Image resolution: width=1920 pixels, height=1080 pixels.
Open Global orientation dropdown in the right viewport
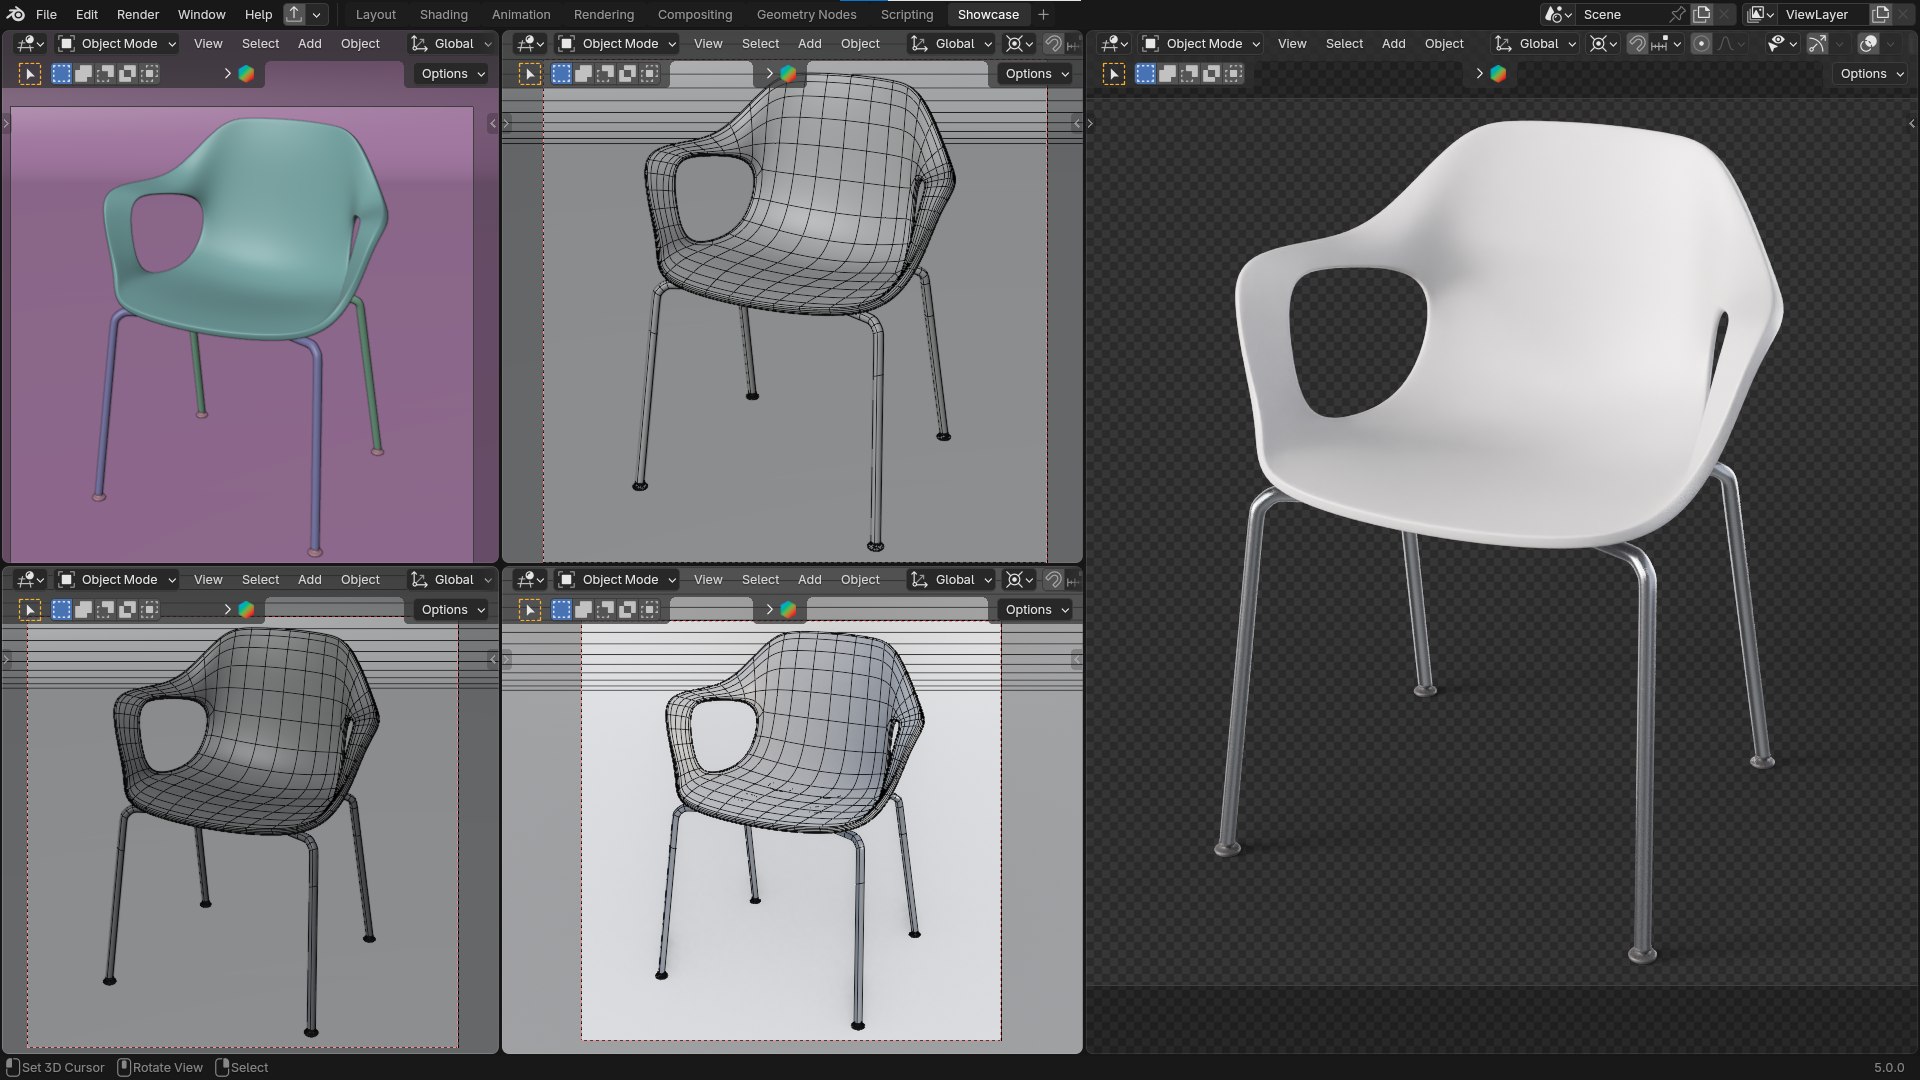click(x=1535, y=43)
